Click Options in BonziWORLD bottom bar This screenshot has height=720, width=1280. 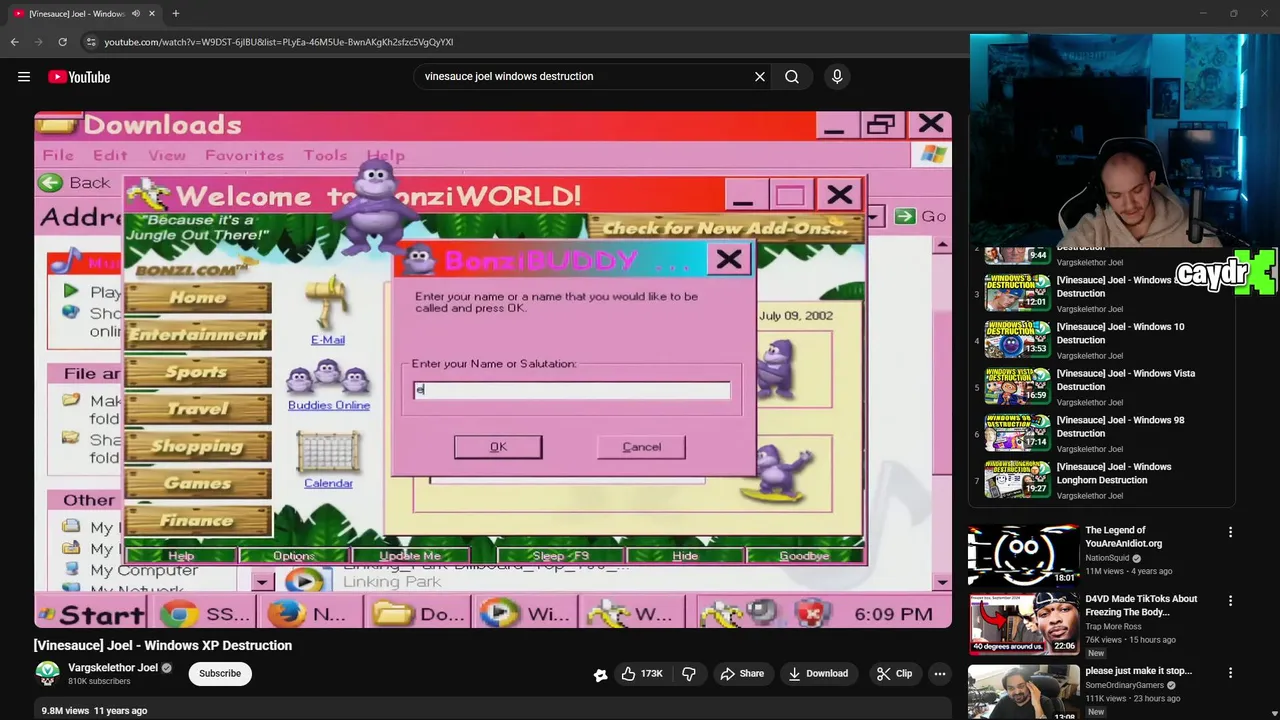pos(294,556)
